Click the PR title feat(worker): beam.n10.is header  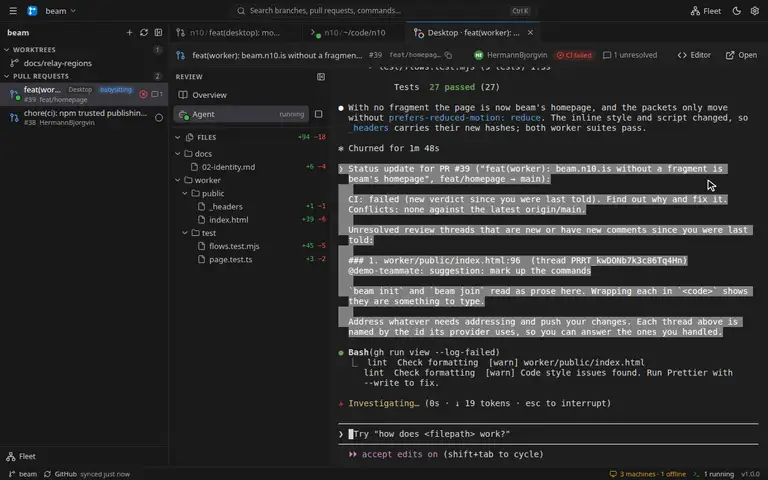point(277,55)
